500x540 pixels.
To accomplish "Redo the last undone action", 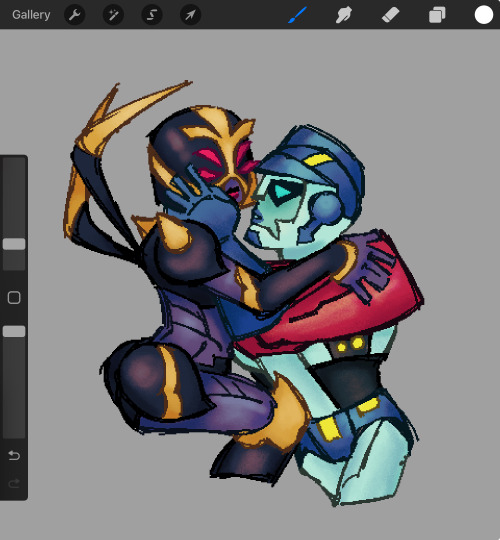I will click(x=14, y=484).
